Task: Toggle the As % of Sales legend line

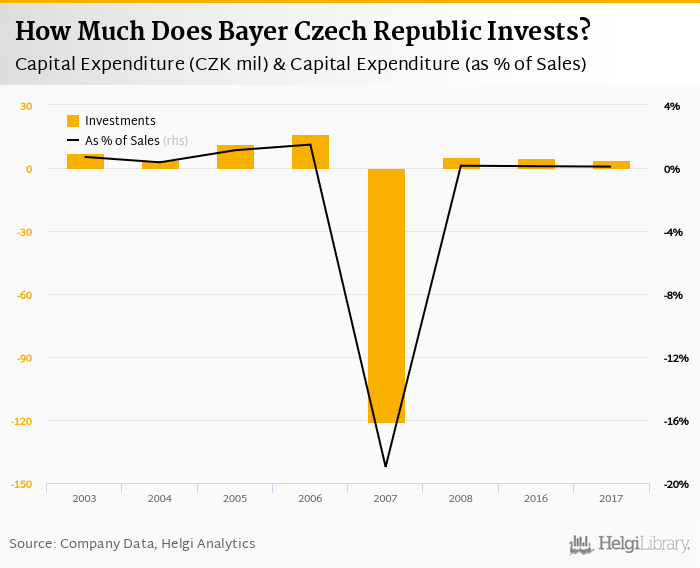Action: point(72,141)
